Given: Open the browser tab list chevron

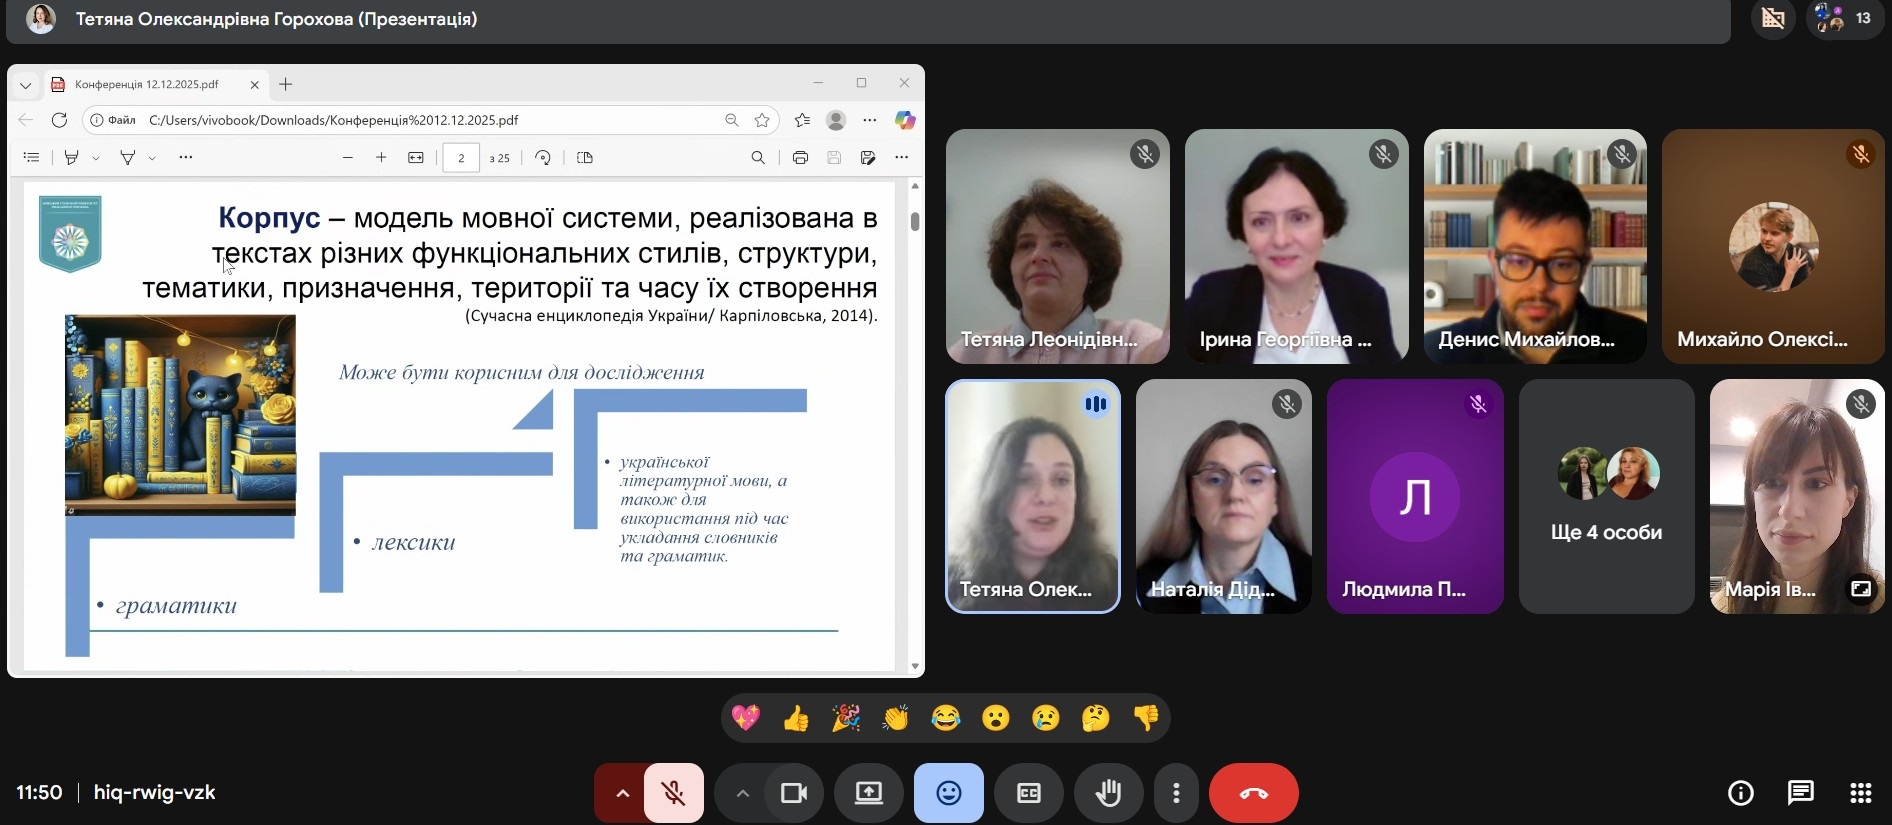Looking at the screenshot, I should 26,85.
